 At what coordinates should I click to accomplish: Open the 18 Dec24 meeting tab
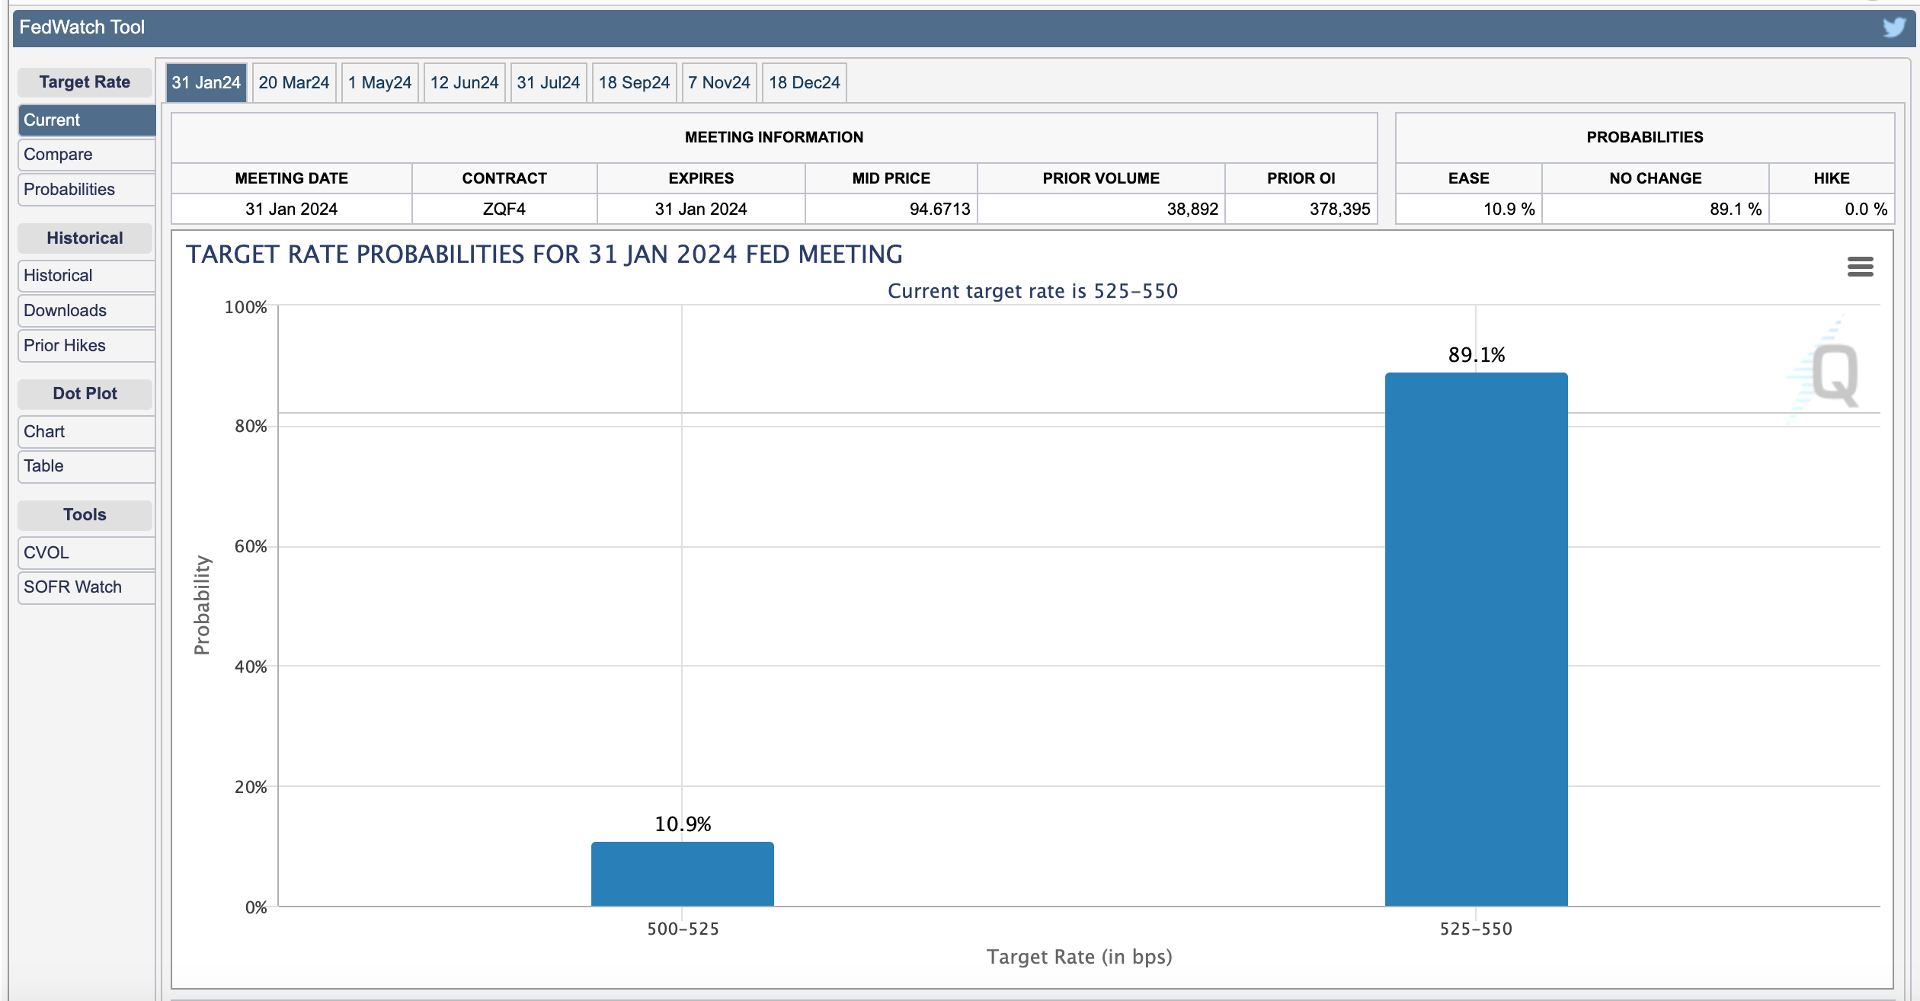(x=804, y=82)
